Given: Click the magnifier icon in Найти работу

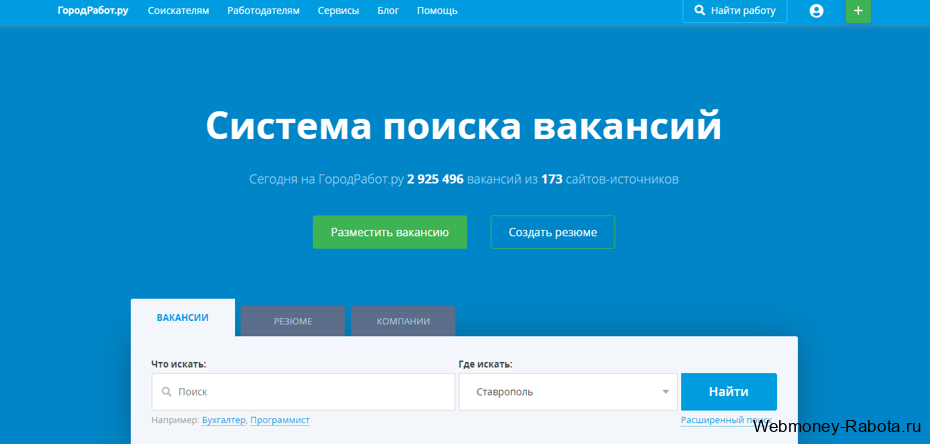Looking at the screenshot, I should (700, 11).
